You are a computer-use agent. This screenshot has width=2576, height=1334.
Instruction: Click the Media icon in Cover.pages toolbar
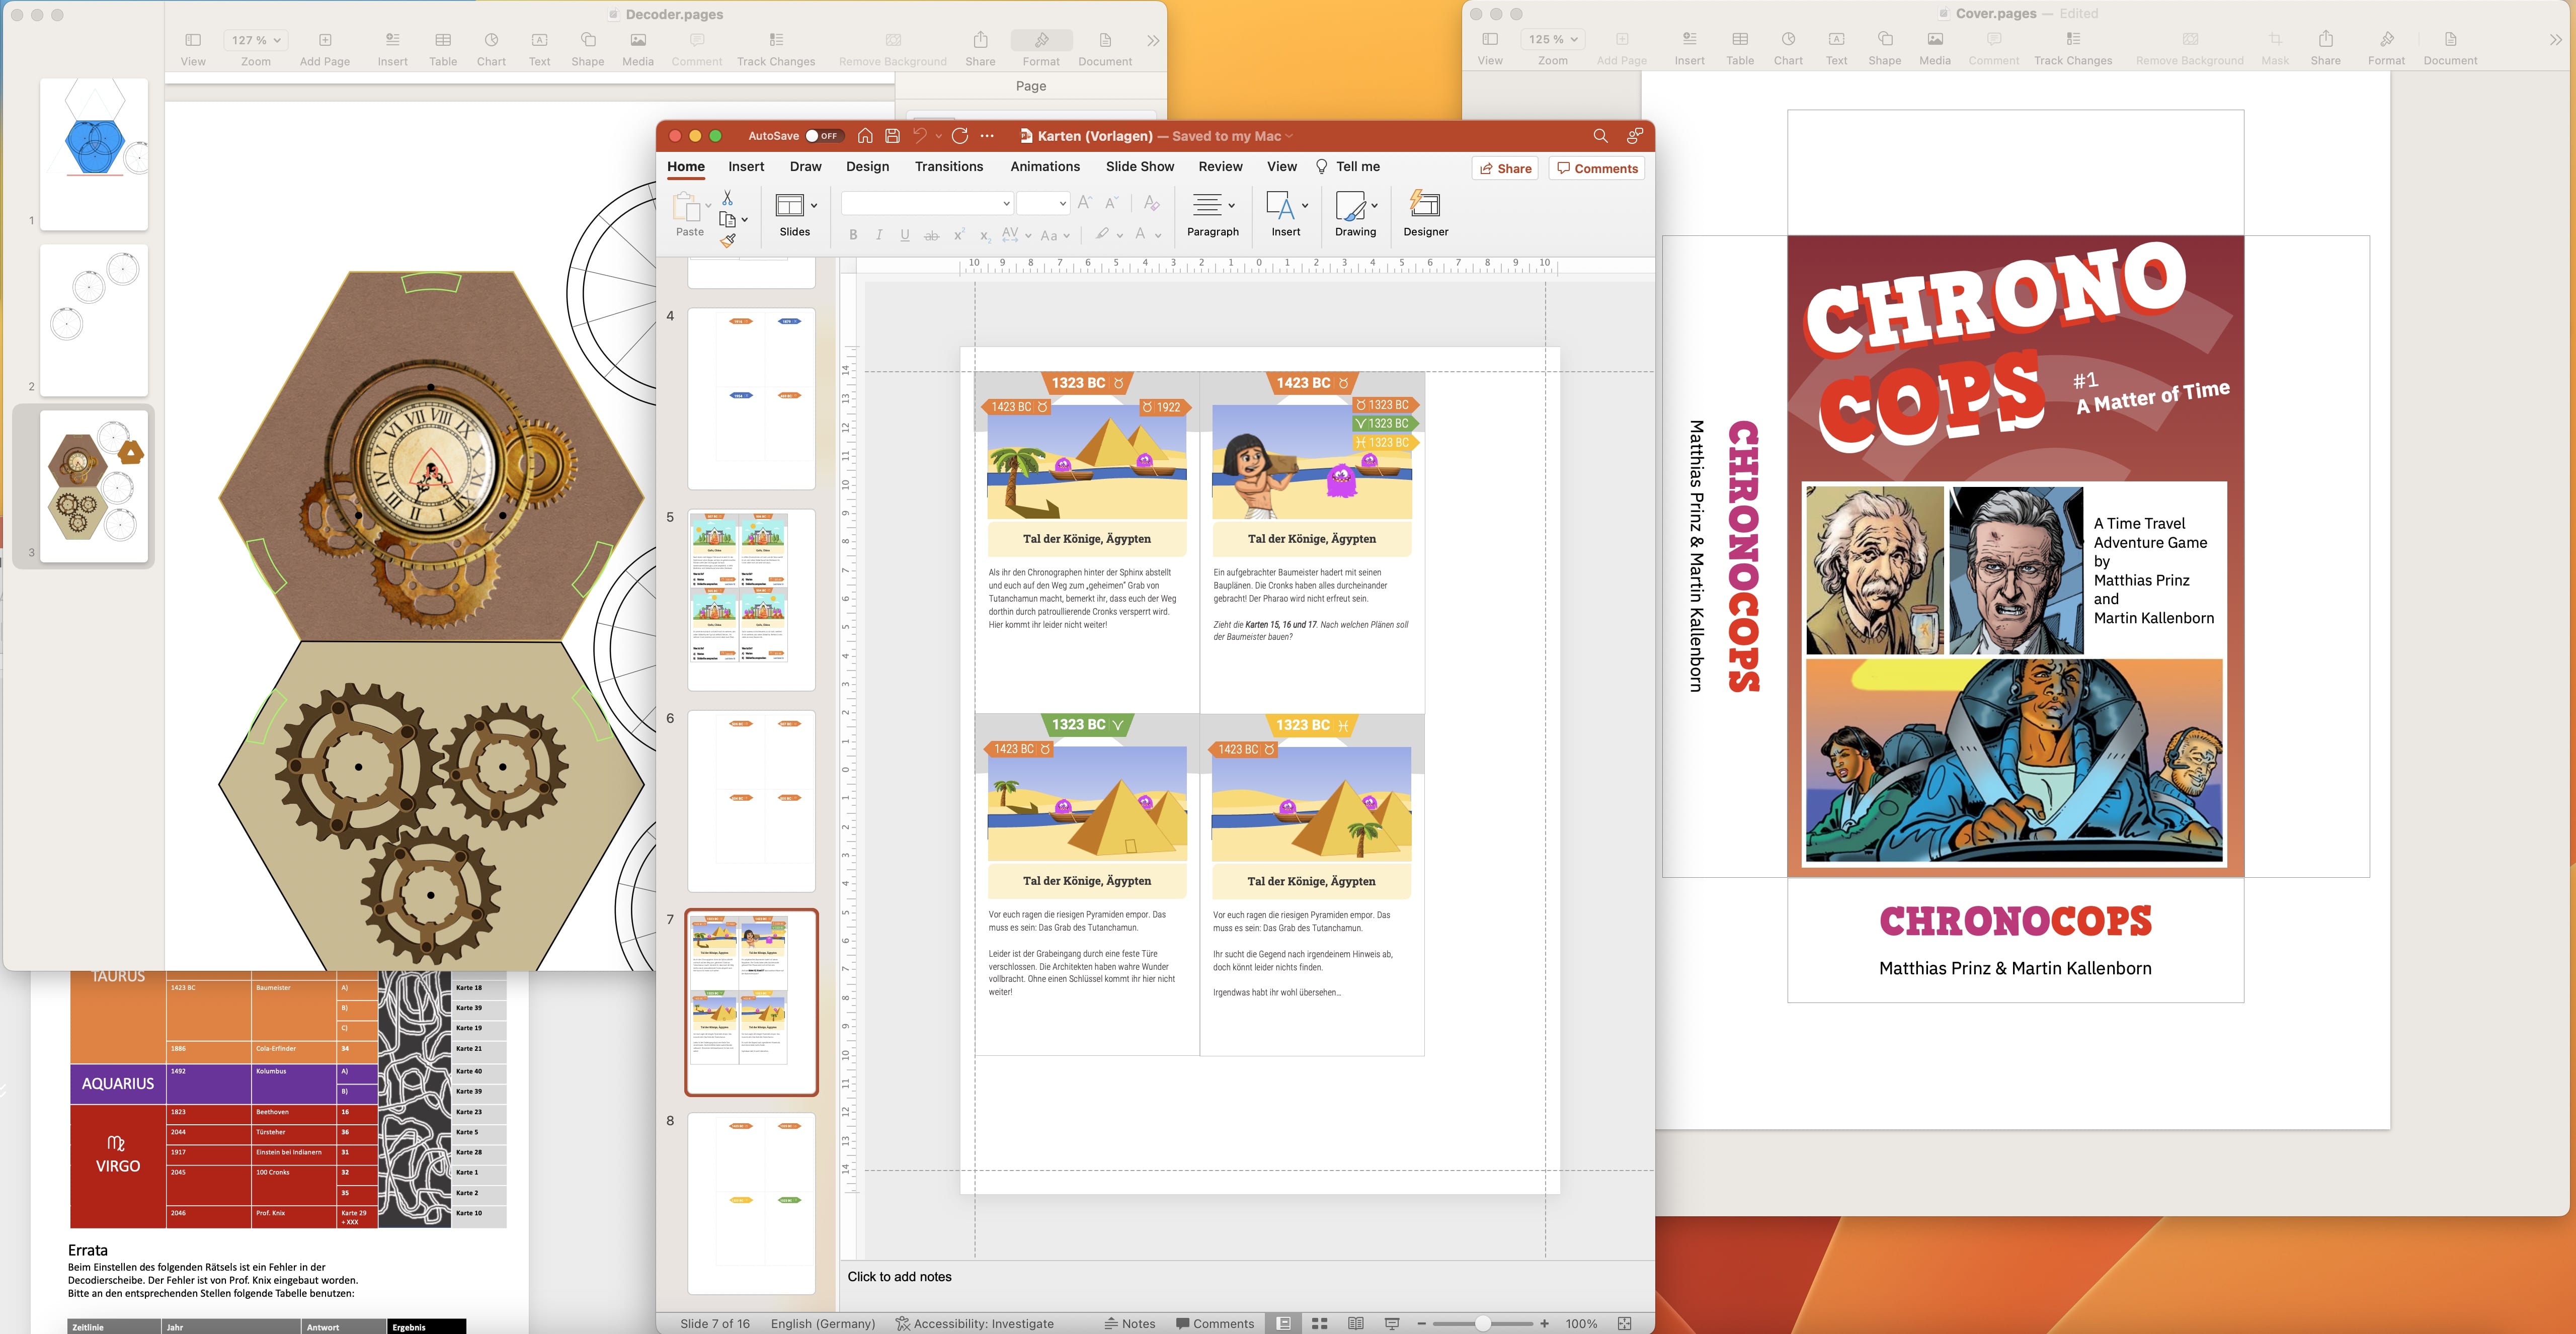[1935, 39]
